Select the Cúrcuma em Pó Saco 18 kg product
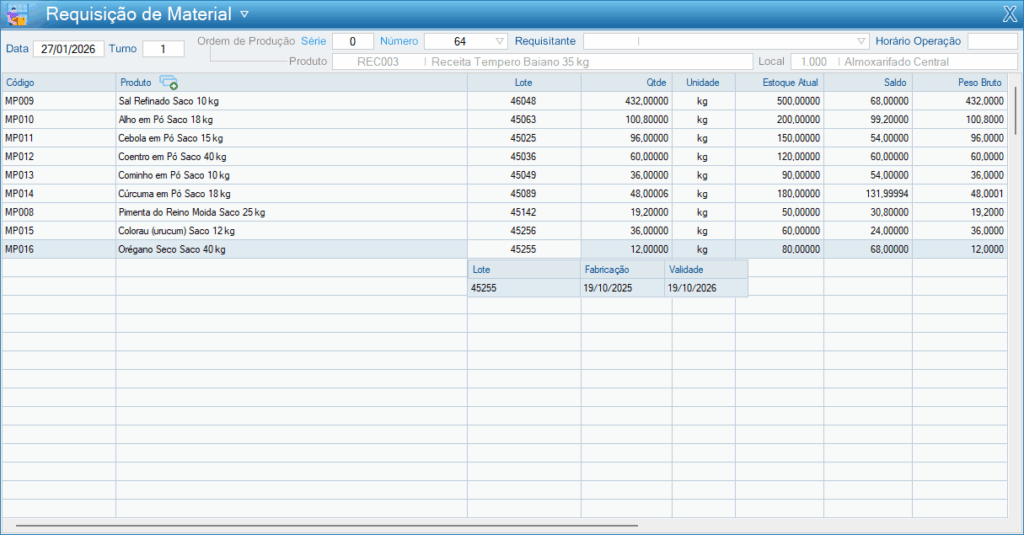 click(x=174, y=193)
